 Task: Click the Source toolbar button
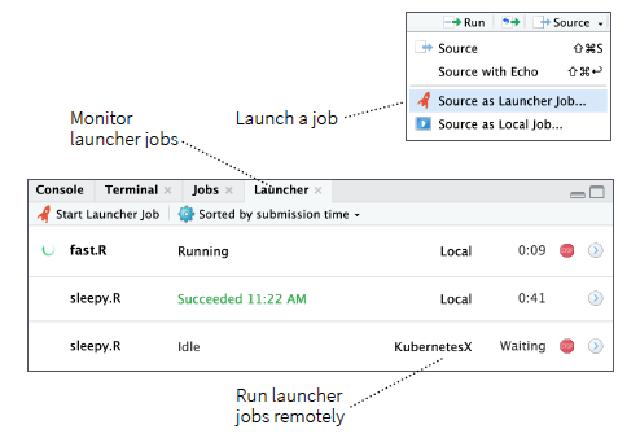562,22
